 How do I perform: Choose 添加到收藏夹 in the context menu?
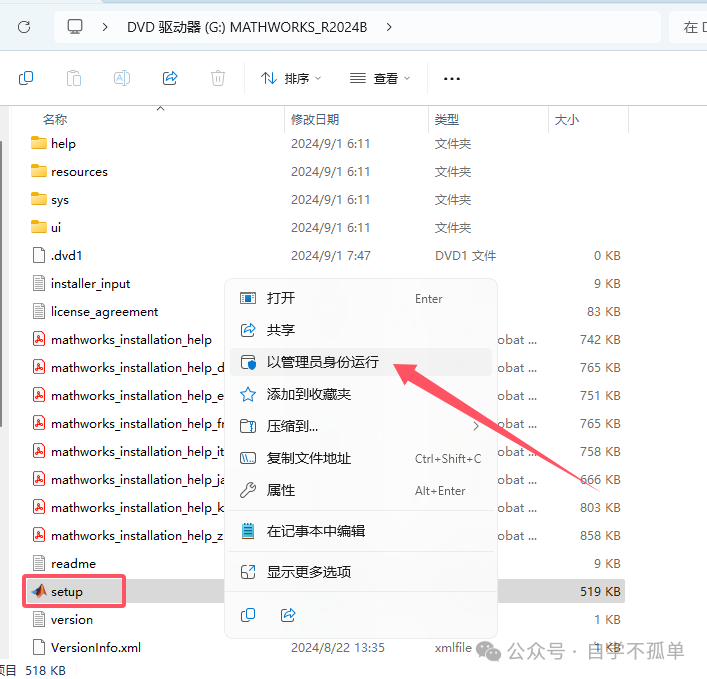(x=361, y=394)
